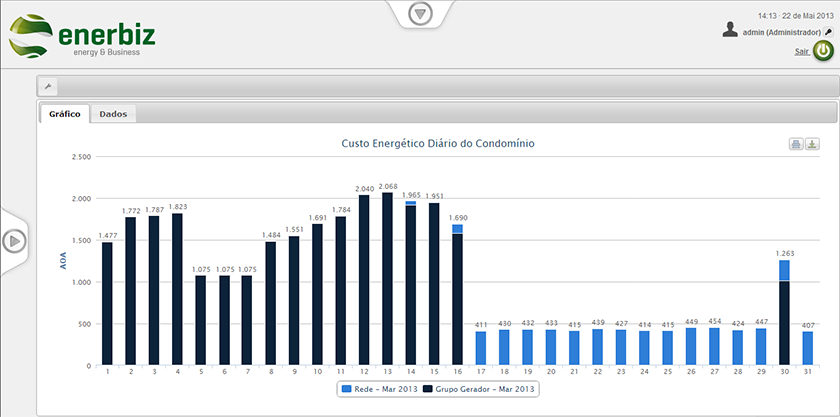The image size is (840, 417).
Task: Print the chart using printer icon
Action: [796, 144]
